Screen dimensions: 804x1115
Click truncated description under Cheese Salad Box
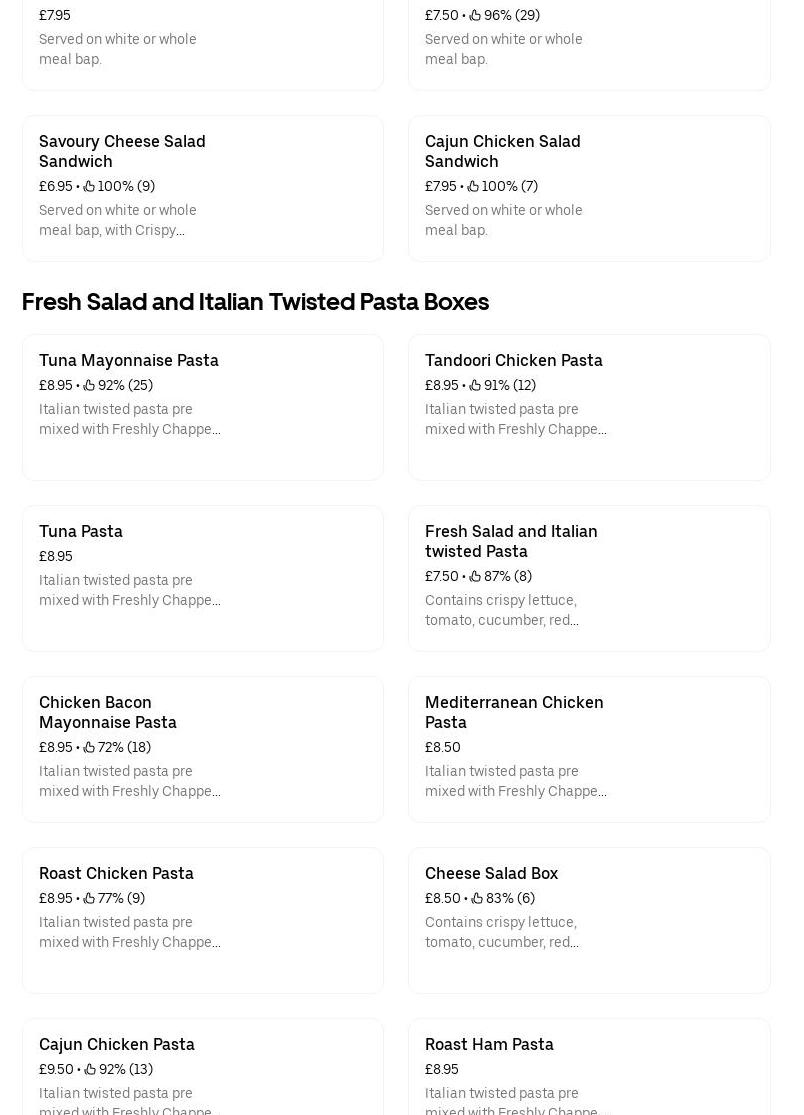pyautogui.click(x=501, y=932)
